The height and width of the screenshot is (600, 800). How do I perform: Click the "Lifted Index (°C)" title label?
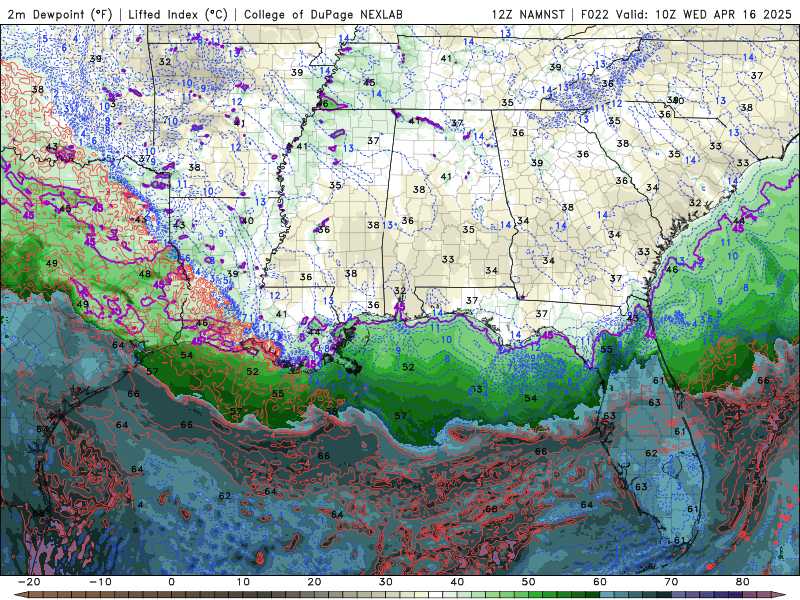[x=178, y=14]
